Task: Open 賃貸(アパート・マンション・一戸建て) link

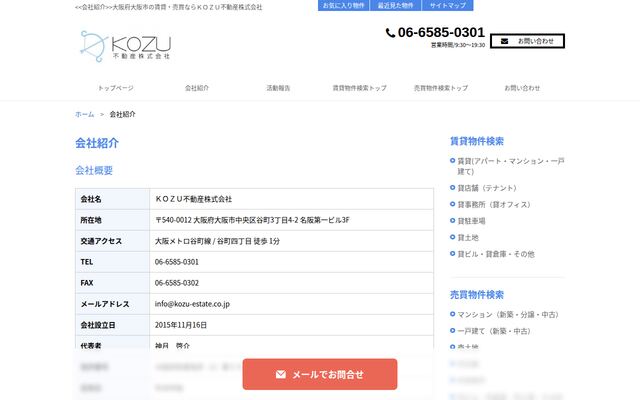Action: [511, 166]
